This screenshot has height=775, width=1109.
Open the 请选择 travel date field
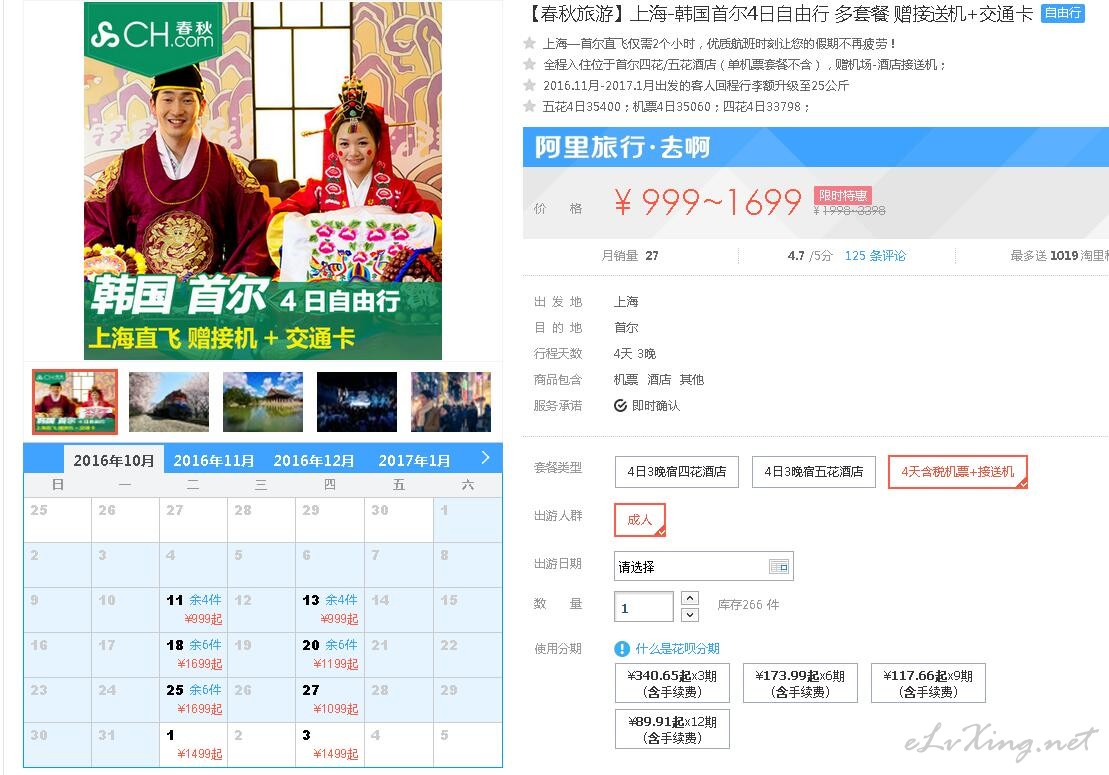coord(704,566)
